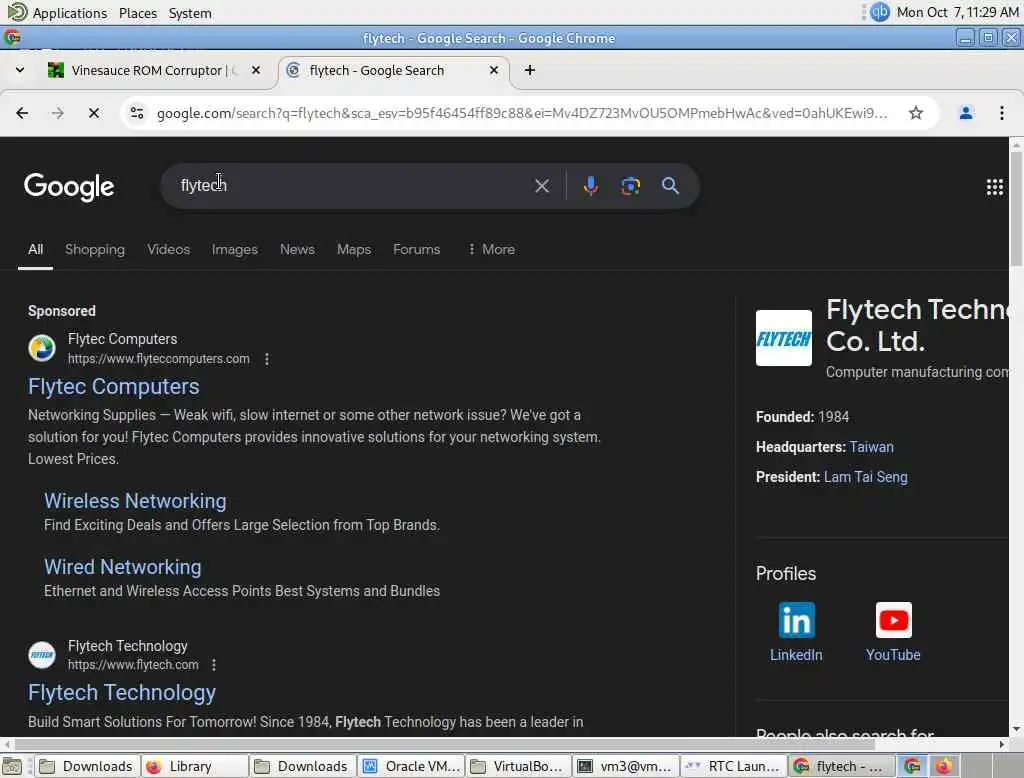This screenshot has width=1024, height=778.
Task: Click the https://www.flytech.com URL text
Action: point(133,665)
